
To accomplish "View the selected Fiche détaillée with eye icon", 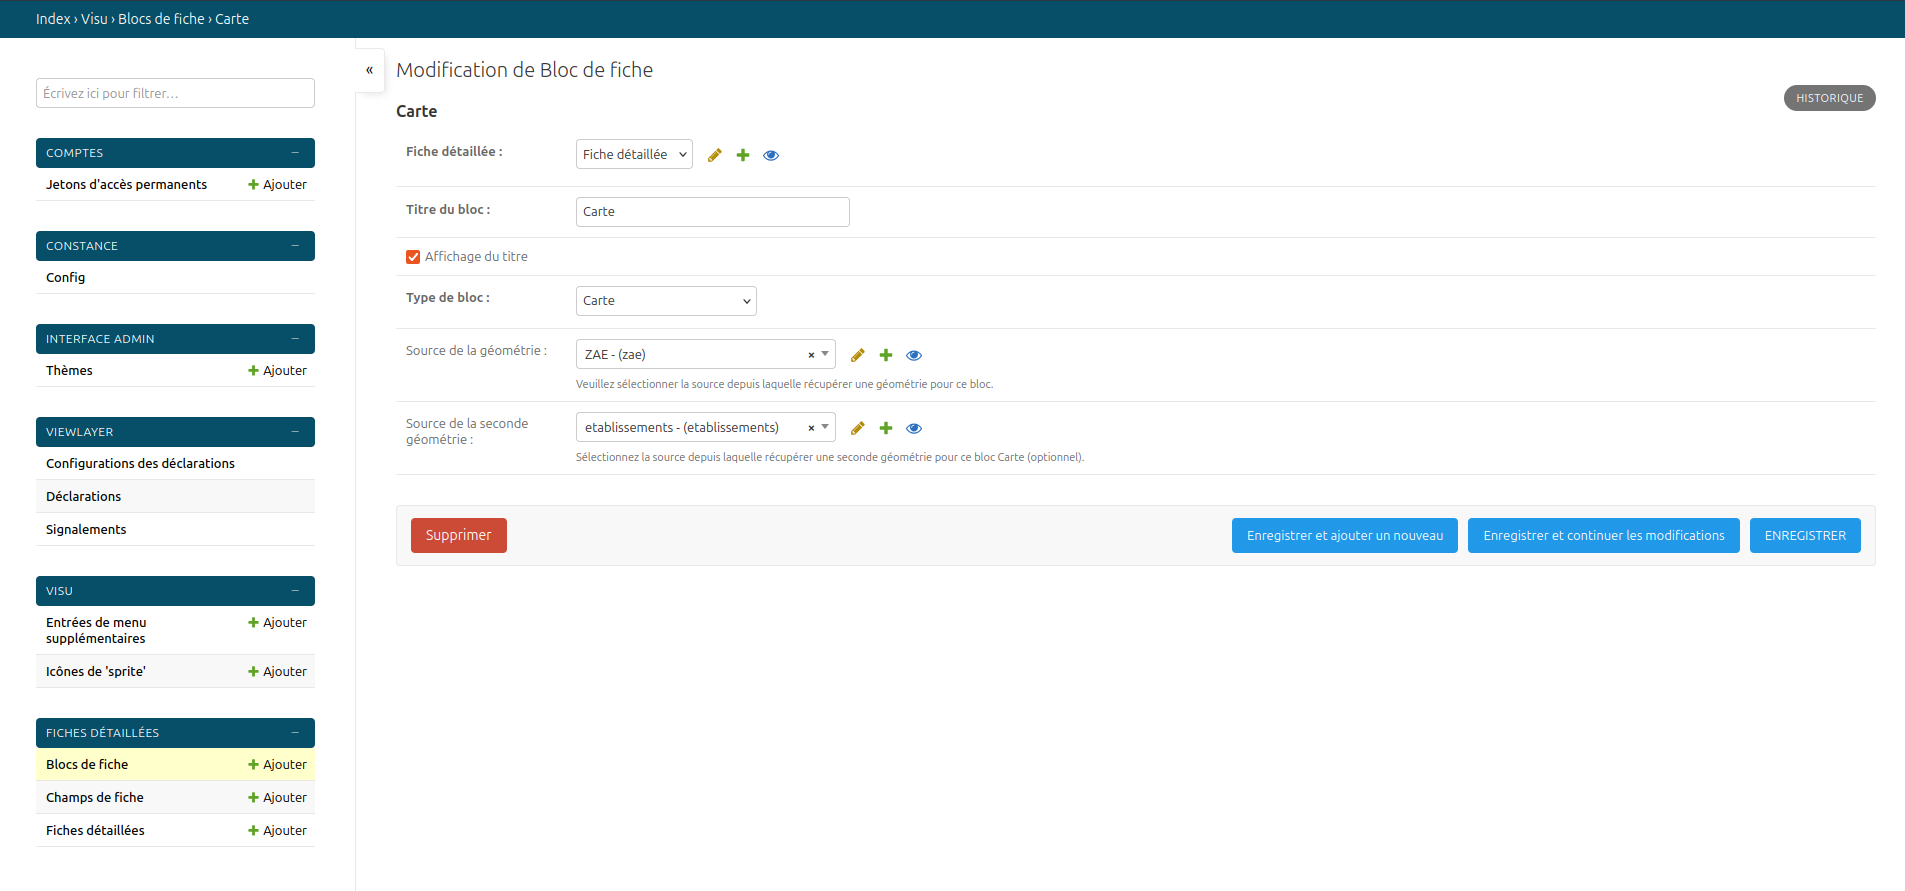I will coord(771,155).
